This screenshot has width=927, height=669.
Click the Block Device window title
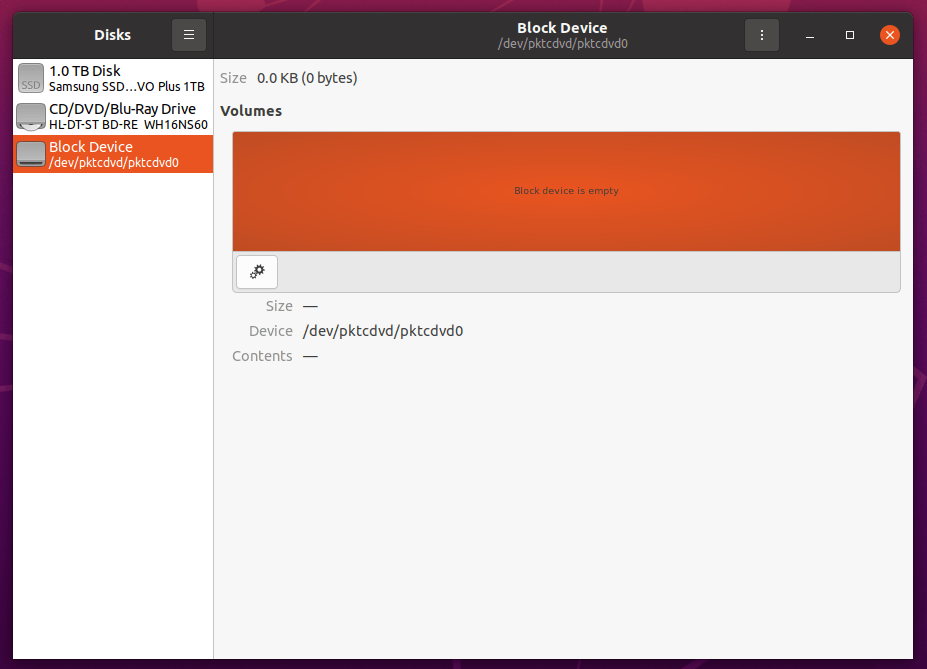click(562, 28)
